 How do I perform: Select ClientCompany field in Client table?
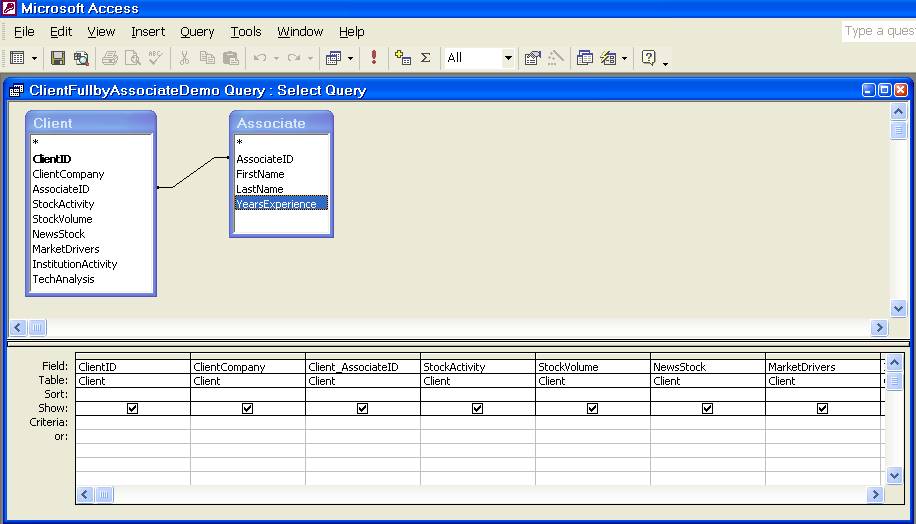[68, 174]
